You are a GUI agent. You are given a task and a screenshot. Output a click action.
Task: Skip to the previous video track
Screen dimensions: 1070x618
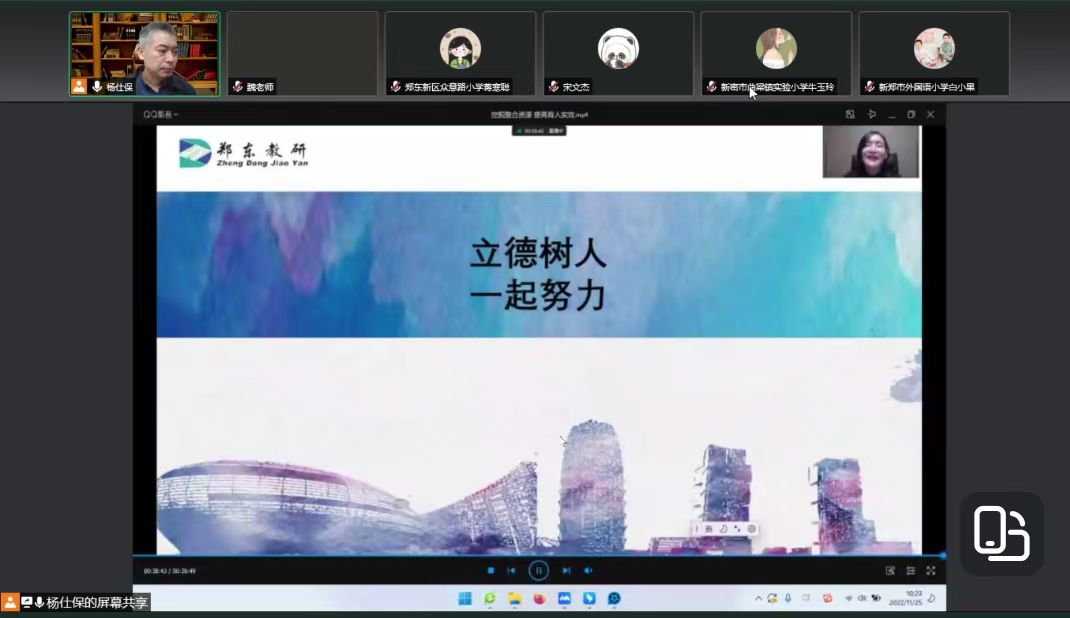[511, 570]
